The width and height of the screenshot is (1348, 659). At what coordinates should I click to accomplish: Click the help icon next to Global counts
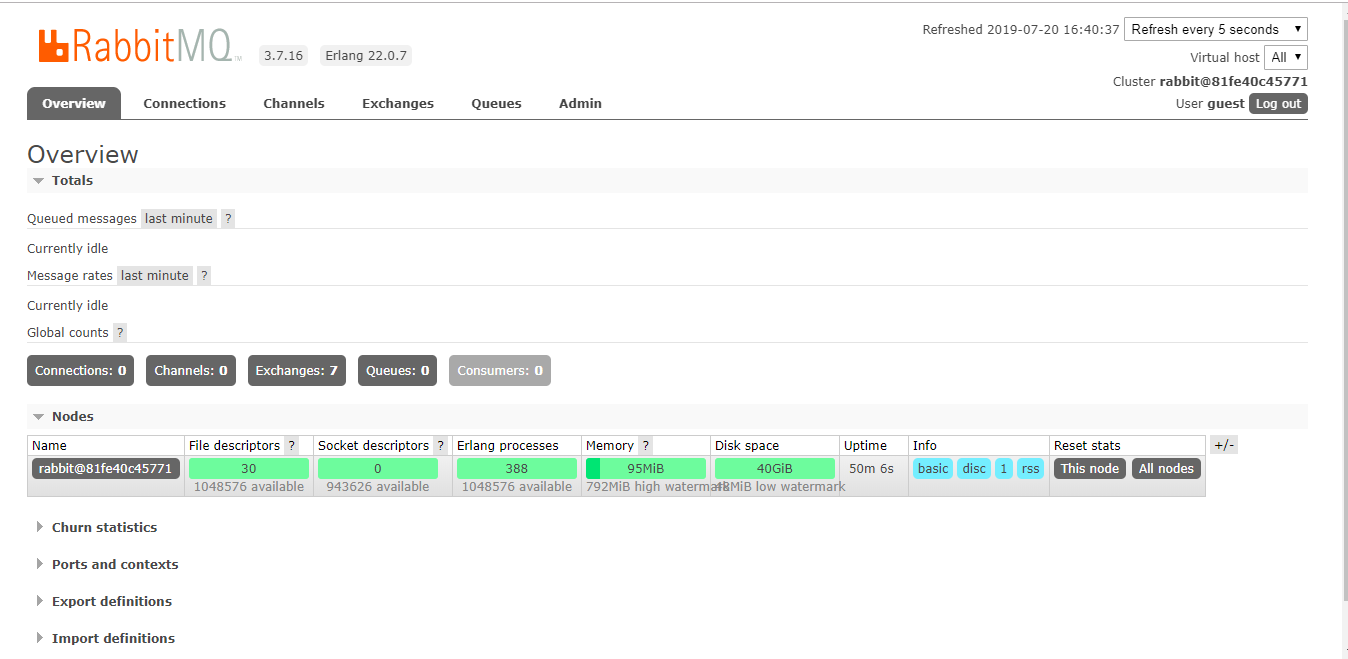[x=120, y=333]
